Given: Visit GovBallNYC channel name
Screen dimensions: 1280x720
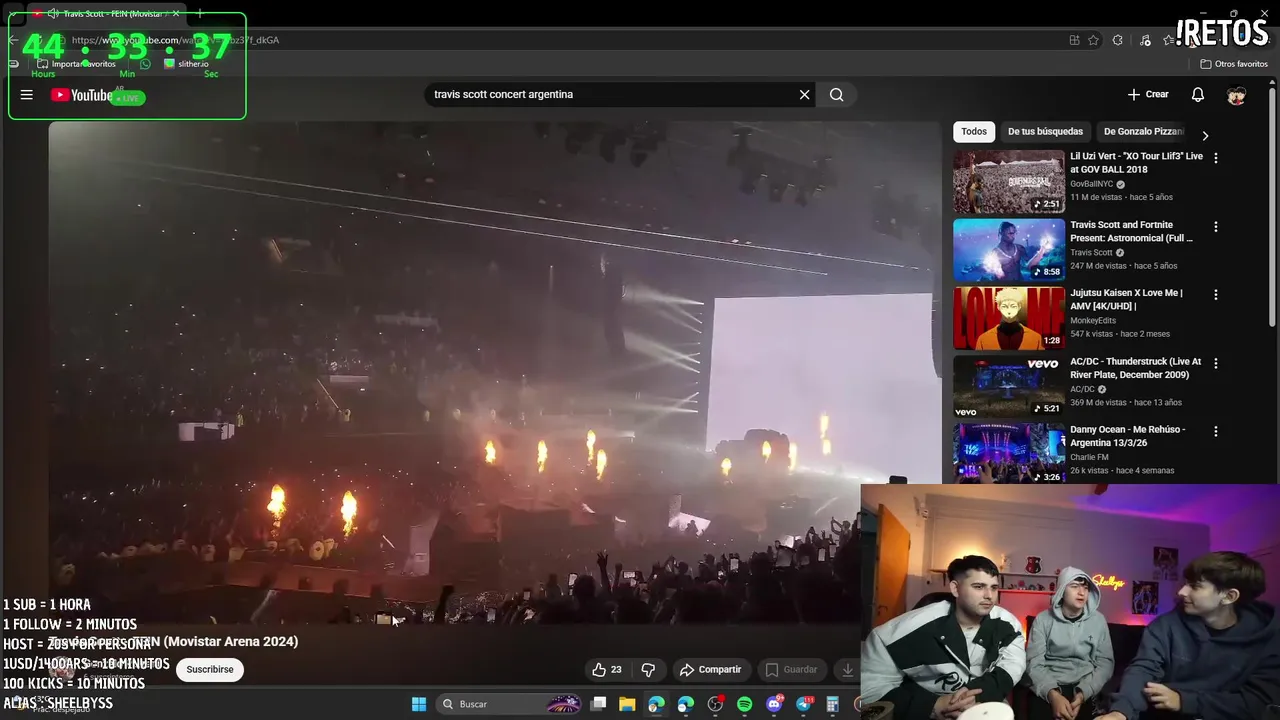Looking at the screenshot, I should click(1092, 184).
